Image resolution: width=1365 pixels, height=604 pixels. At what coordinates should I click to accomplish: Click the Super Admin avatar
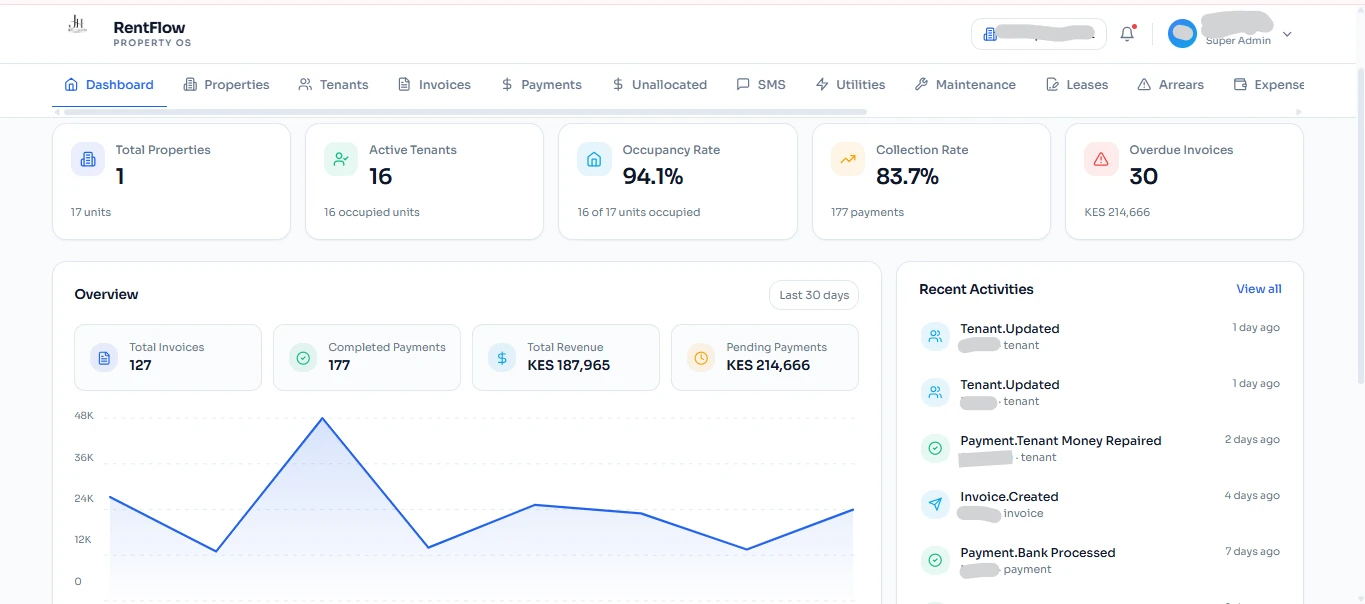1182,33
